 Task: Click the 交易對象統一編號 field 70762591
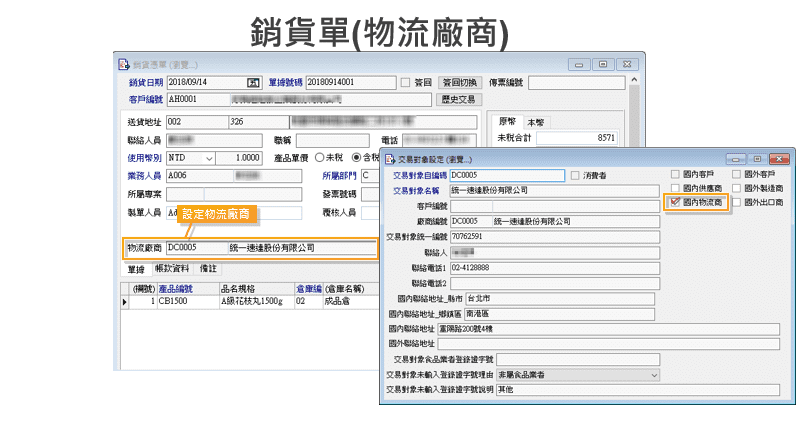[x=555, y=237]
